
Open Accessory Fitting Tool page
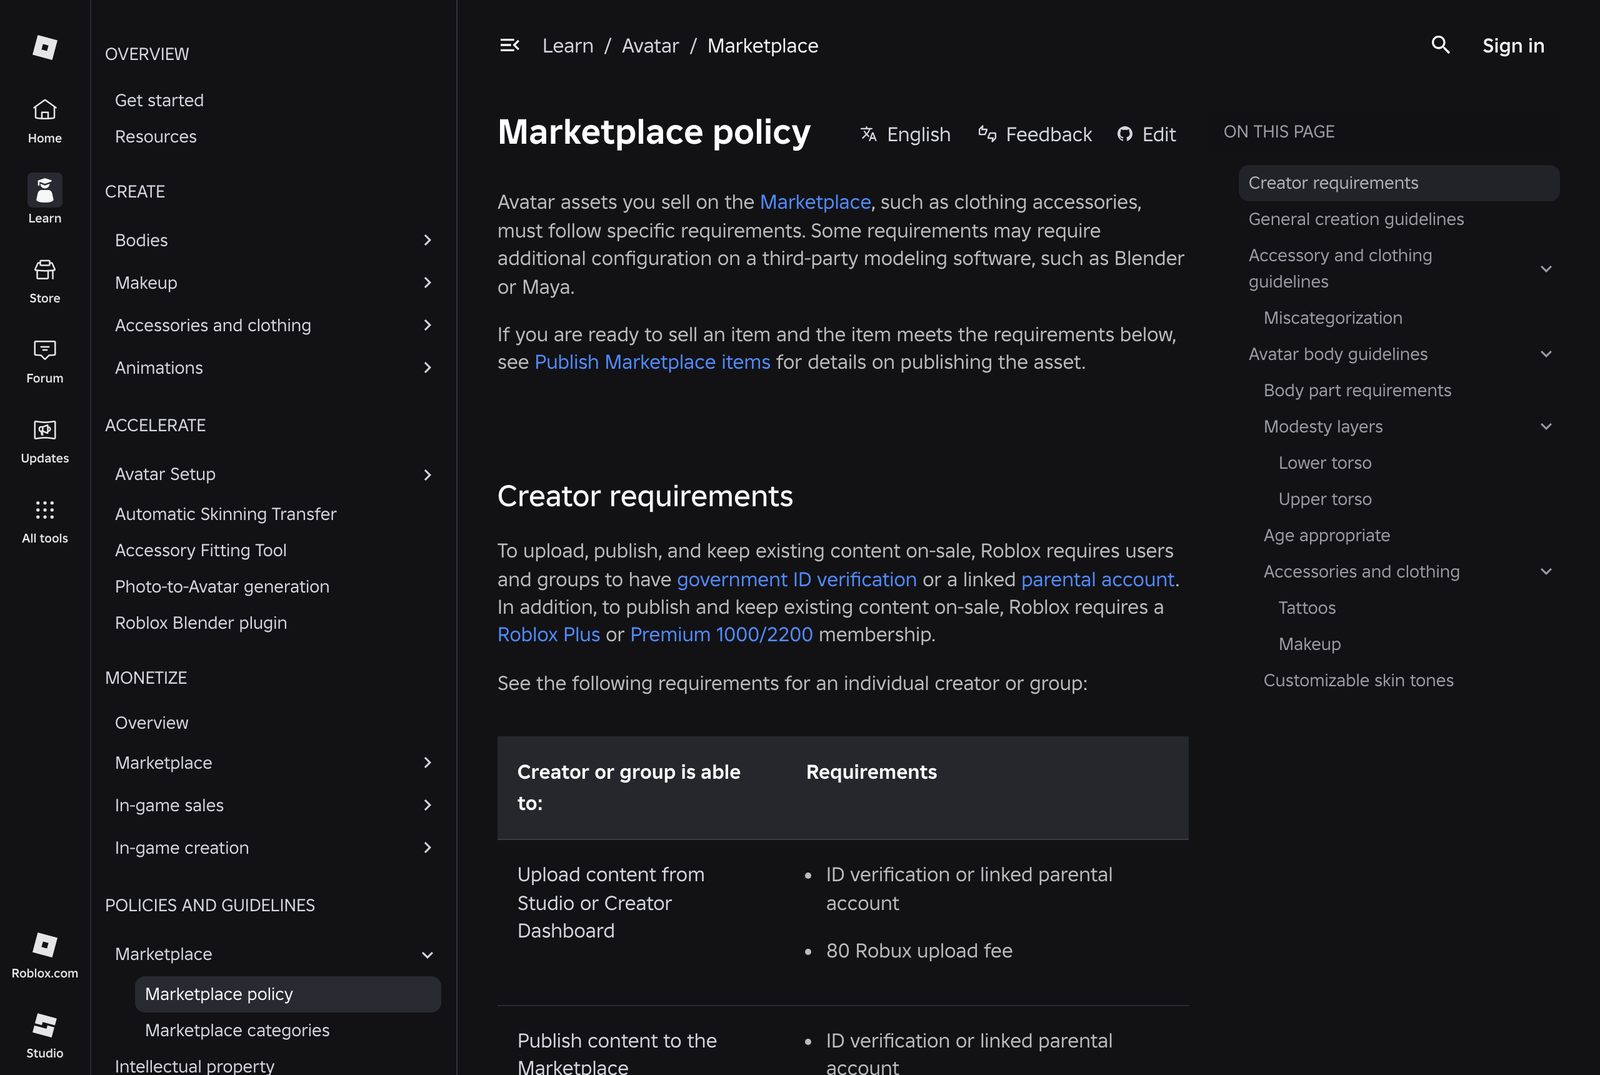click(201, 550)
